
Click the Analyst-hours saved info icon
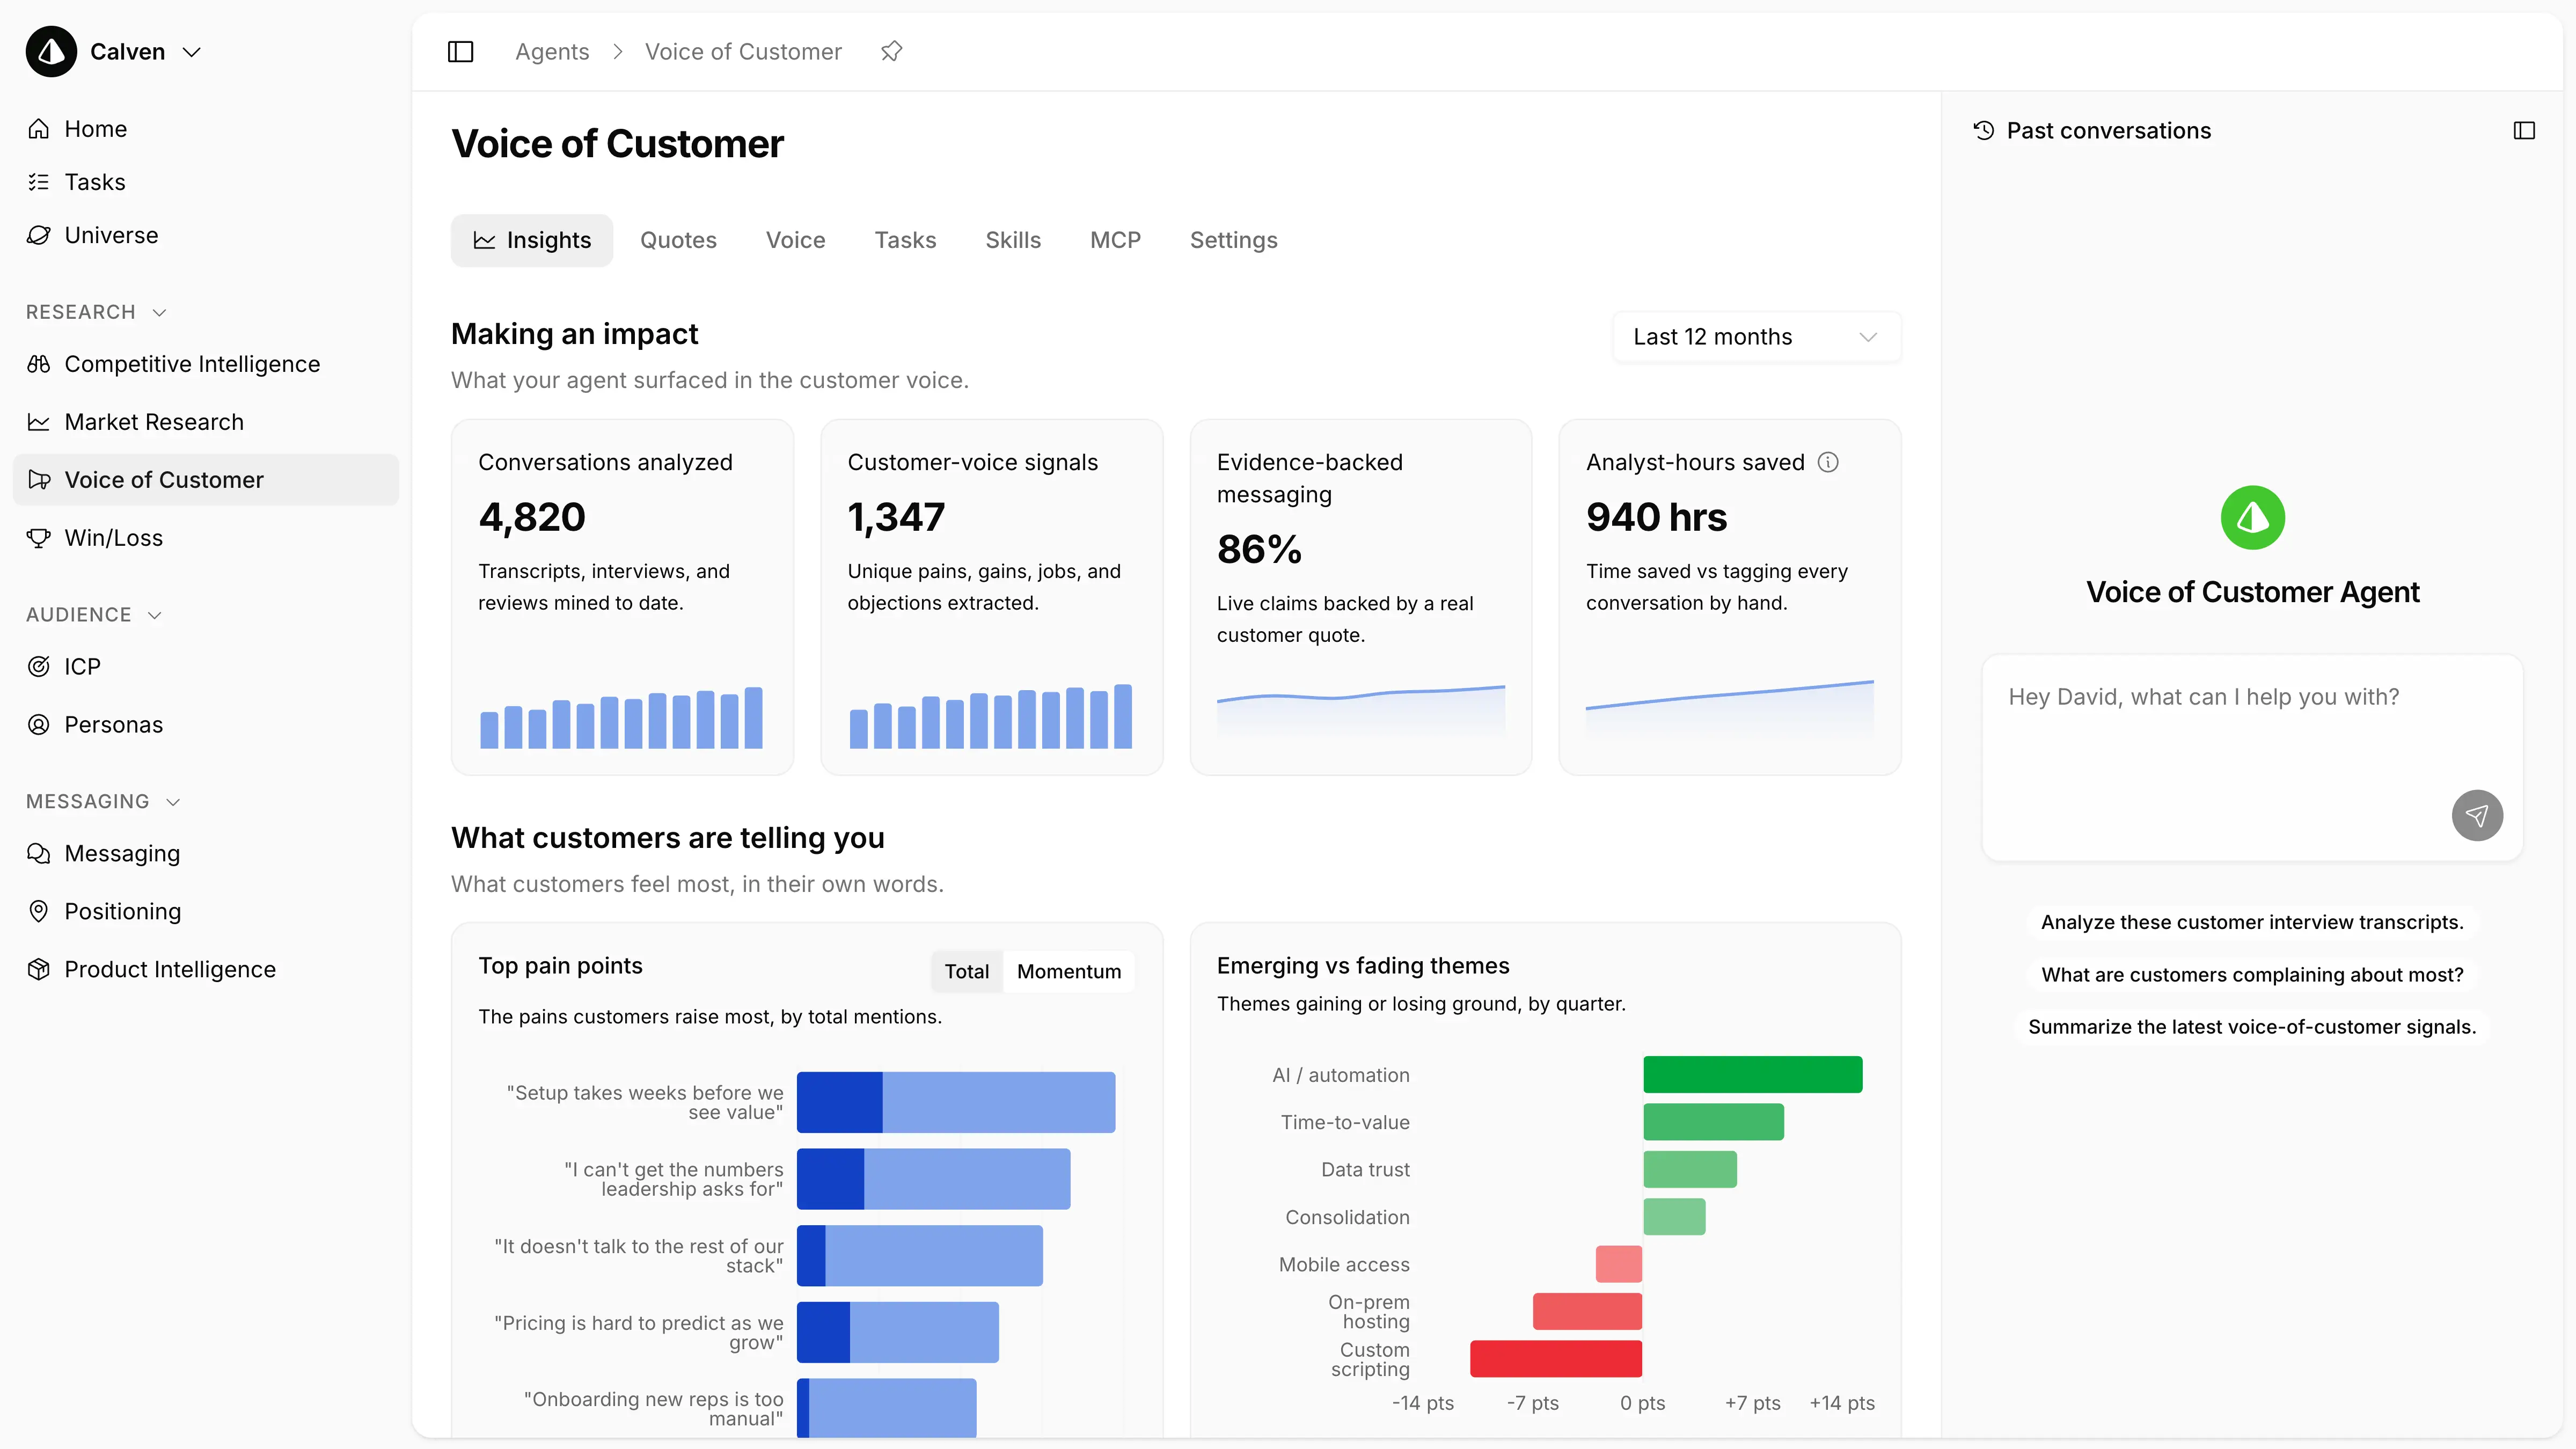coord(1828,462)
